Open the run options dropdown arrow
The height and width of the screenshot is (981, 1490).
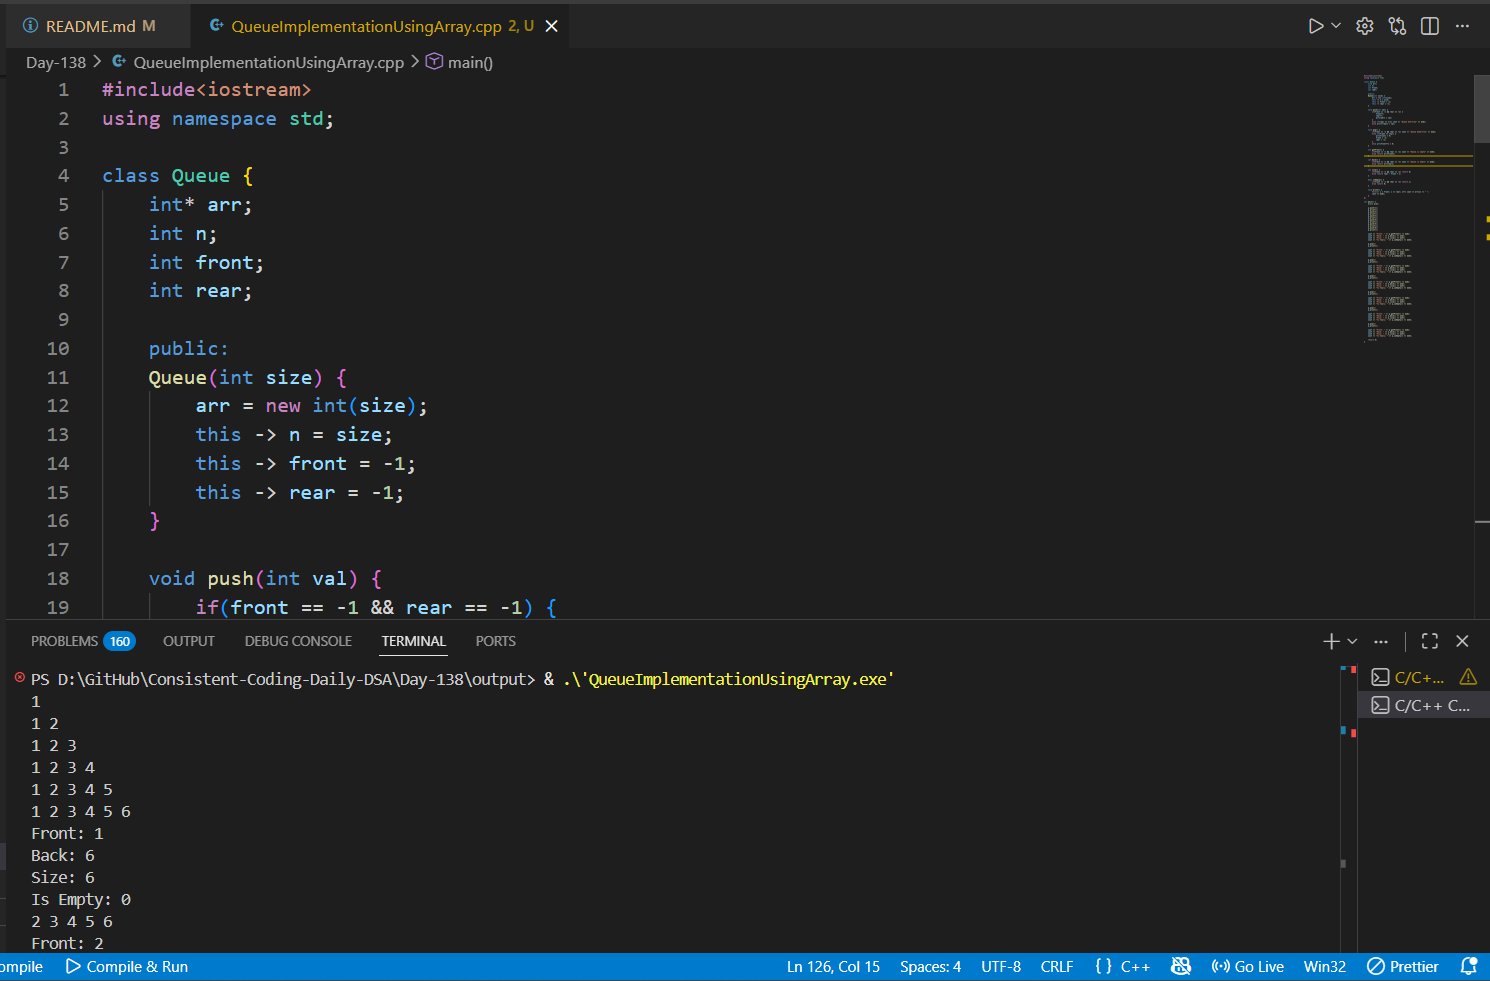pyautogui.click(x=1336, y=26)
